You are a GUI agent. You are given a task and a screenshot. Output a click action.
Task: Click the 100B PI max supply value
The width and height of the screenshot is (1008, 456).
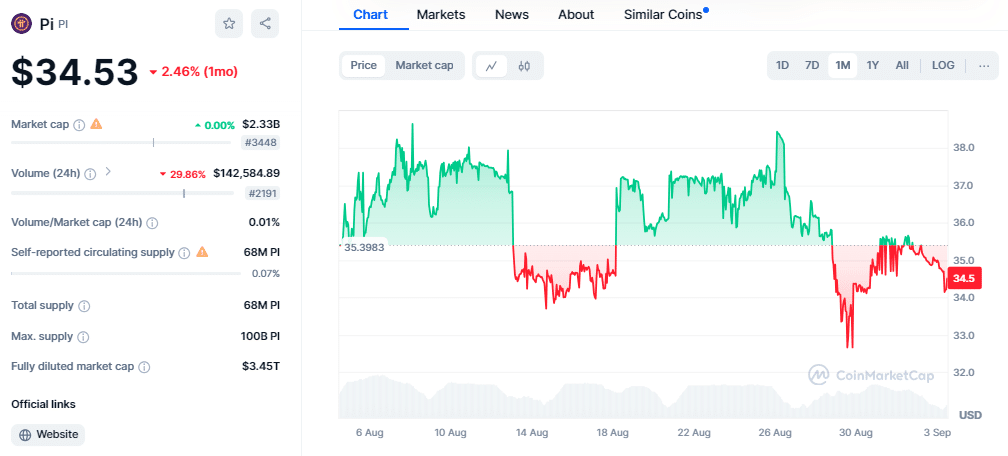[259, 336]
